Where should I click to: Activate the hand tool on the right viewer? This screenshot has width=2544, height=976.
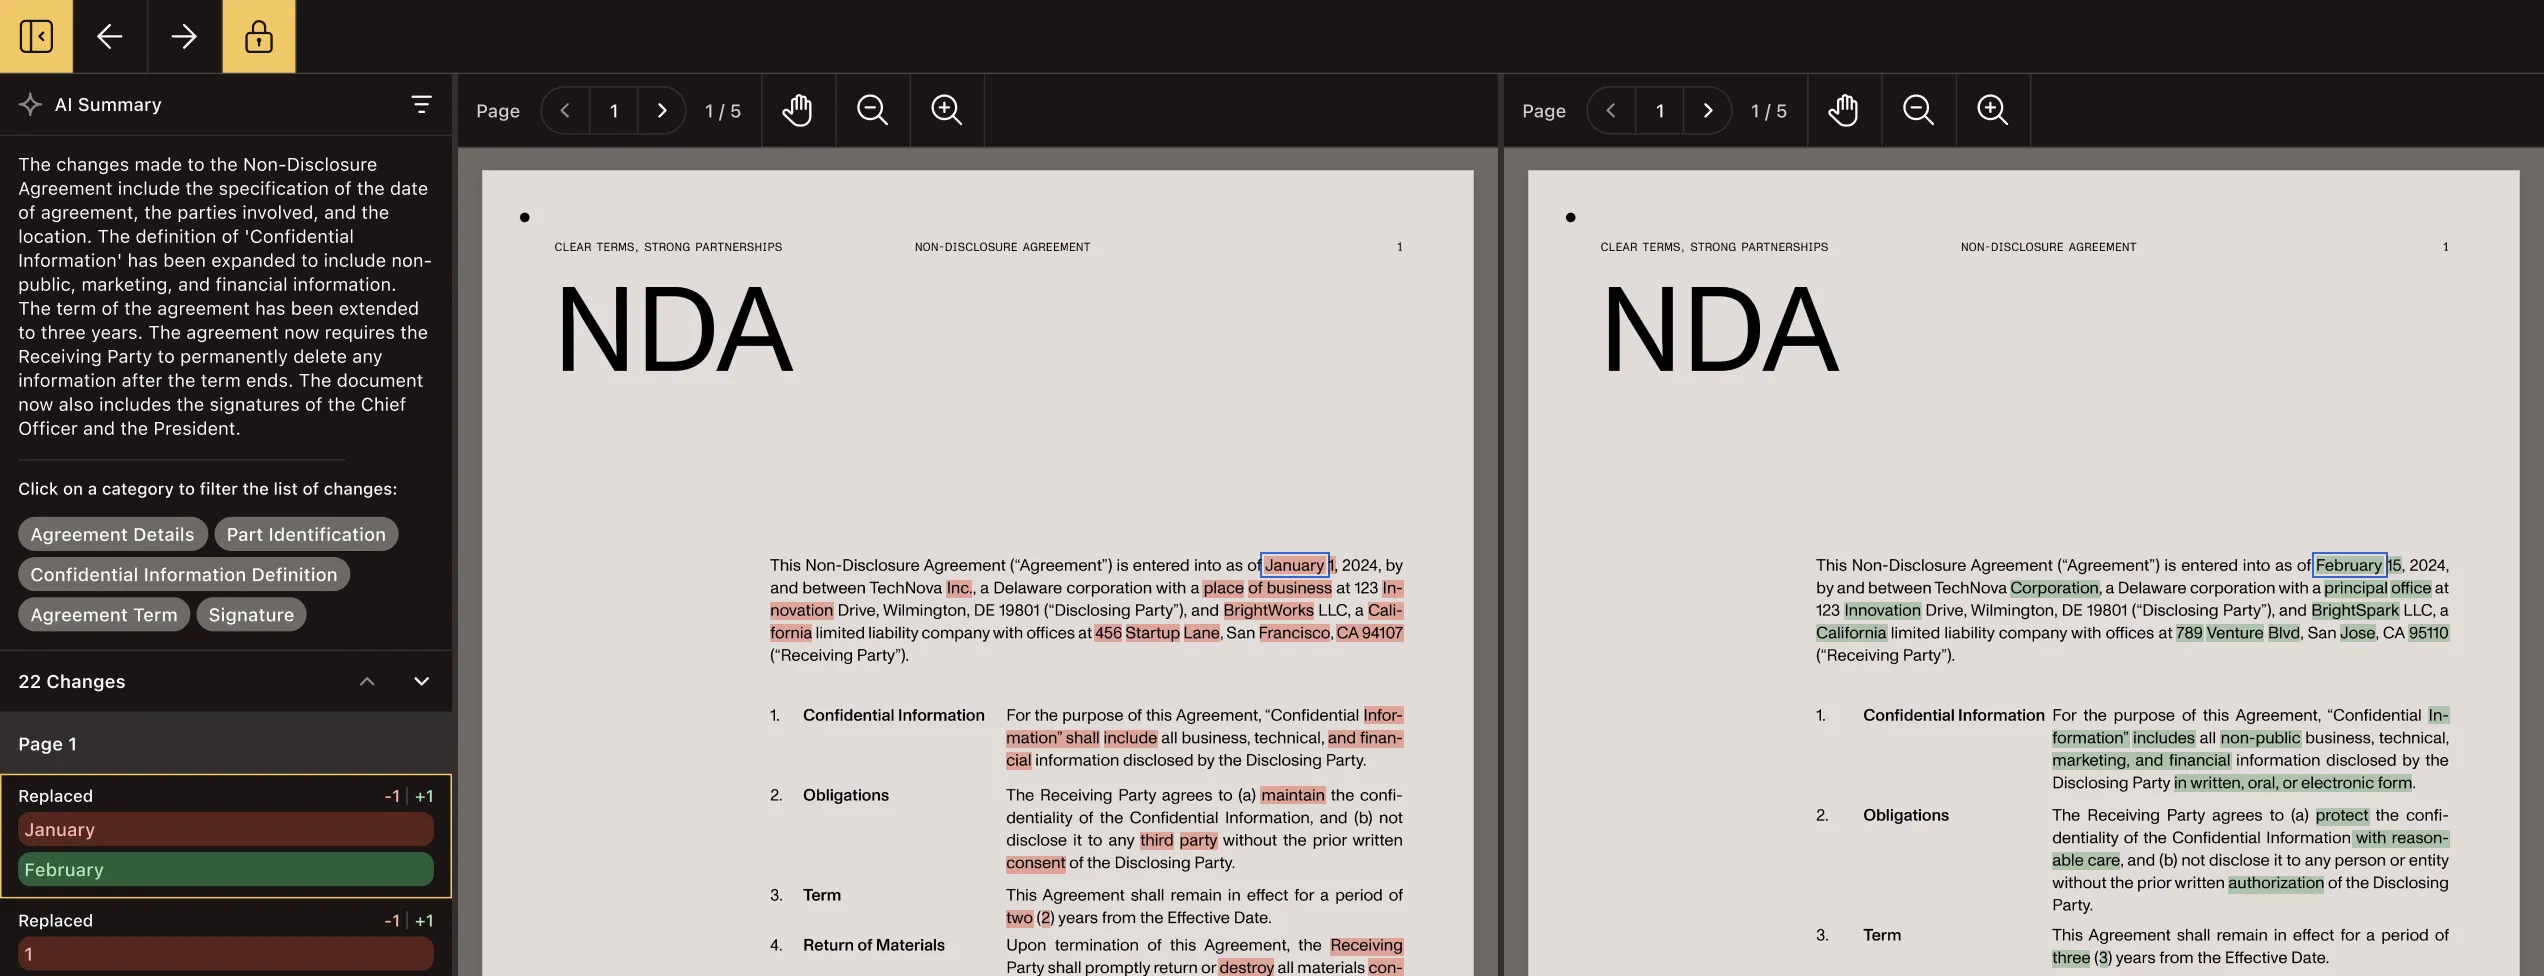click(x=1844, y=110)
